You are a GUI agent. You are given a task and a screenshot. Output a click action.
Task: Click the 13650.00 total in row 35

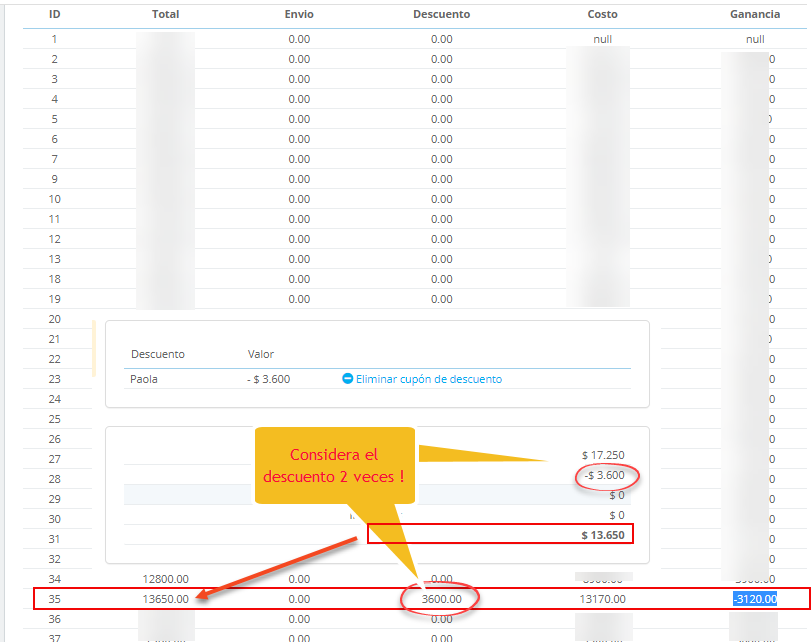click(166, 599)
